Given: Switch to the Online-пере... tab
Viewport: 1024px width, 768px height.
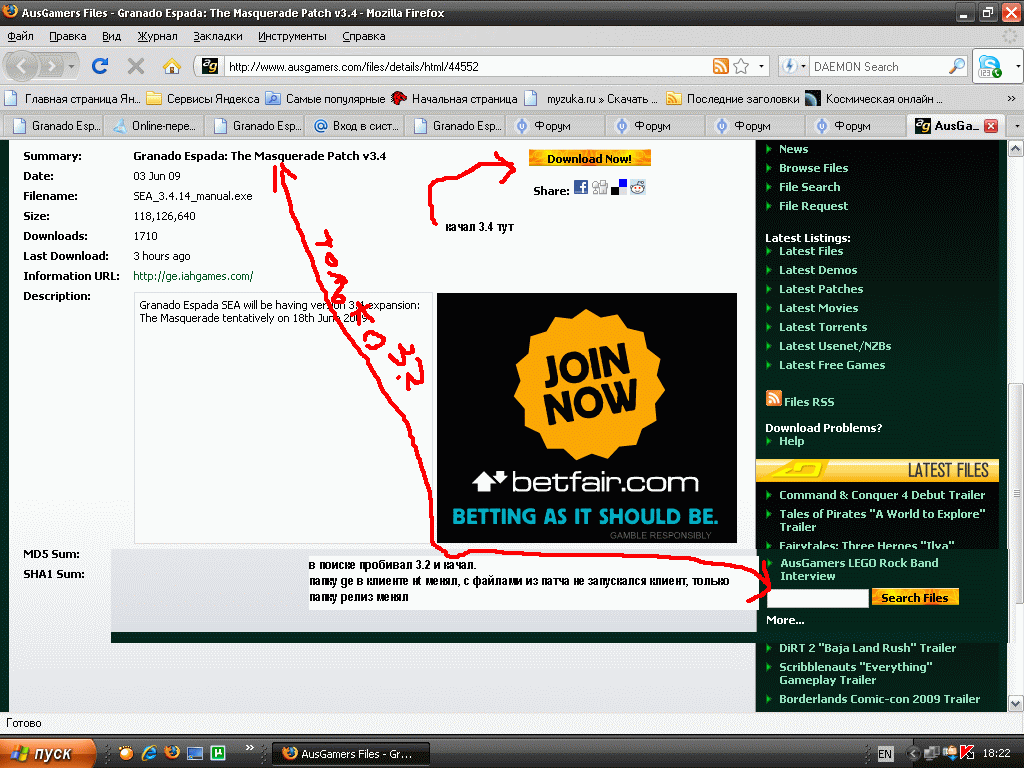Looking at the screenshot, I should [155, 126].
